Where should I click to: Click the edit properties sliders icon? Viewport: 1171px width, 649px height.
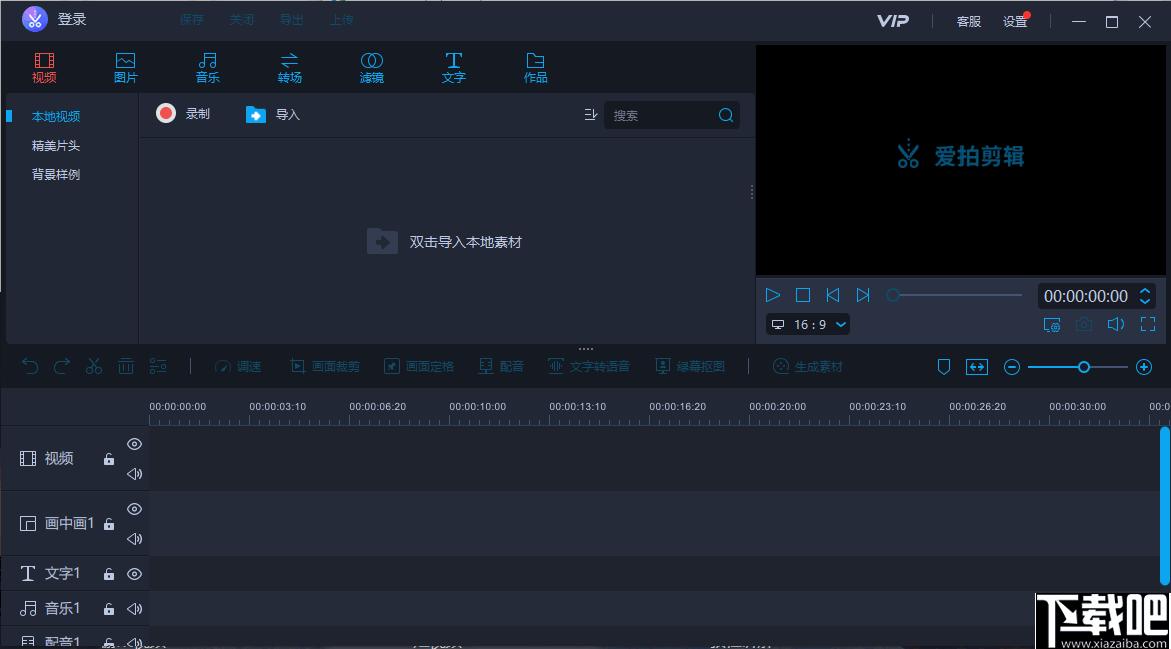point(158,366)
